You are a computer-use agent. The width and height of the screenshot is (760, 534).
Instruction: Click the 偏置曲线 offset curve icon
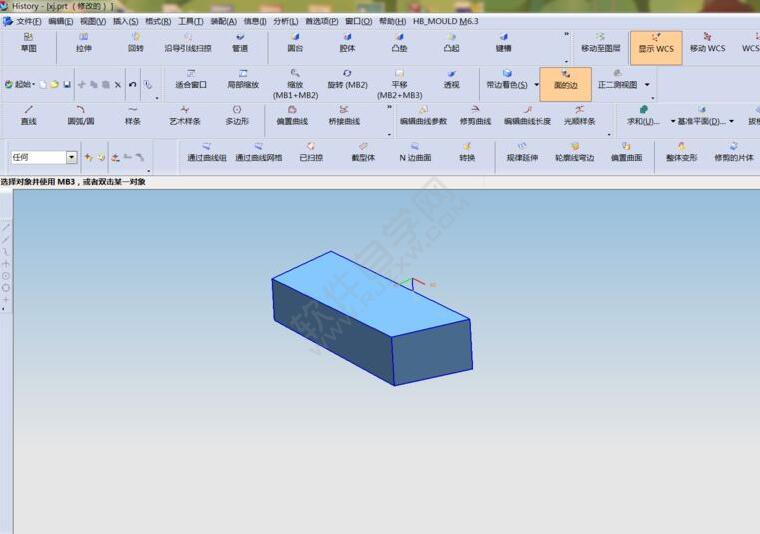[292, 115]
